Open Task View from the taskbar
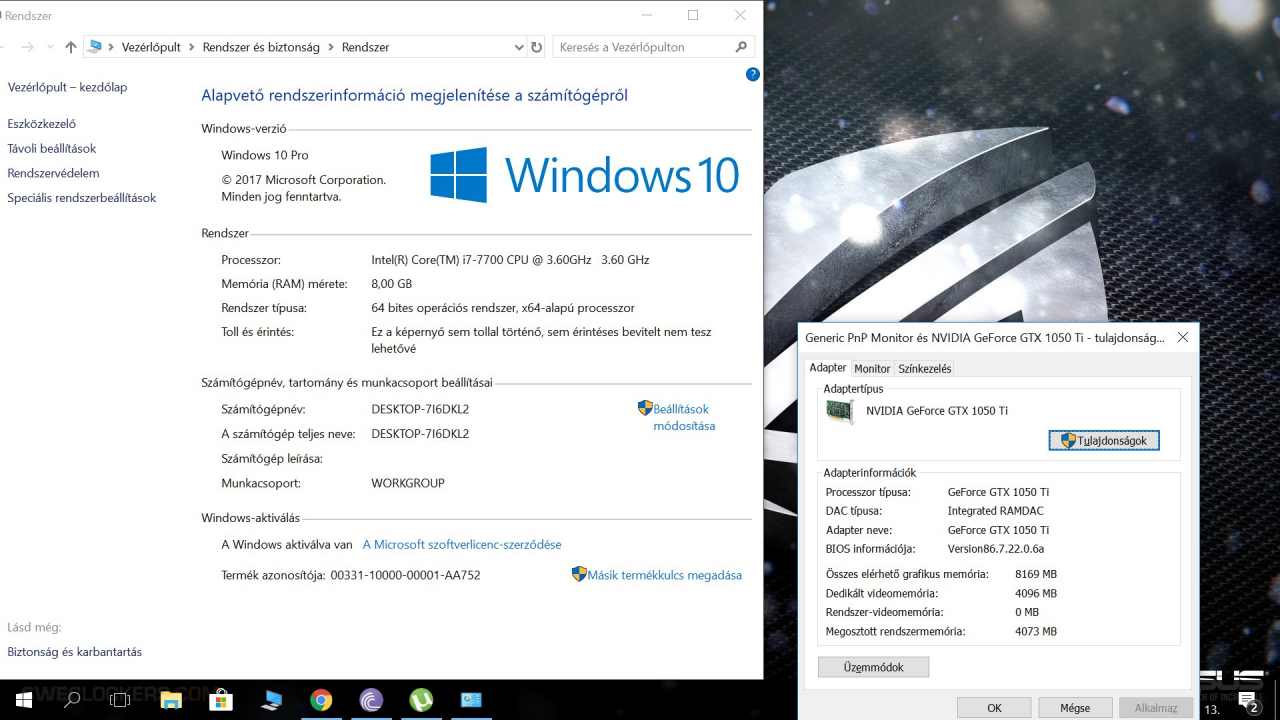Screen dimensions: 1280x720 (x=120, y=700)
